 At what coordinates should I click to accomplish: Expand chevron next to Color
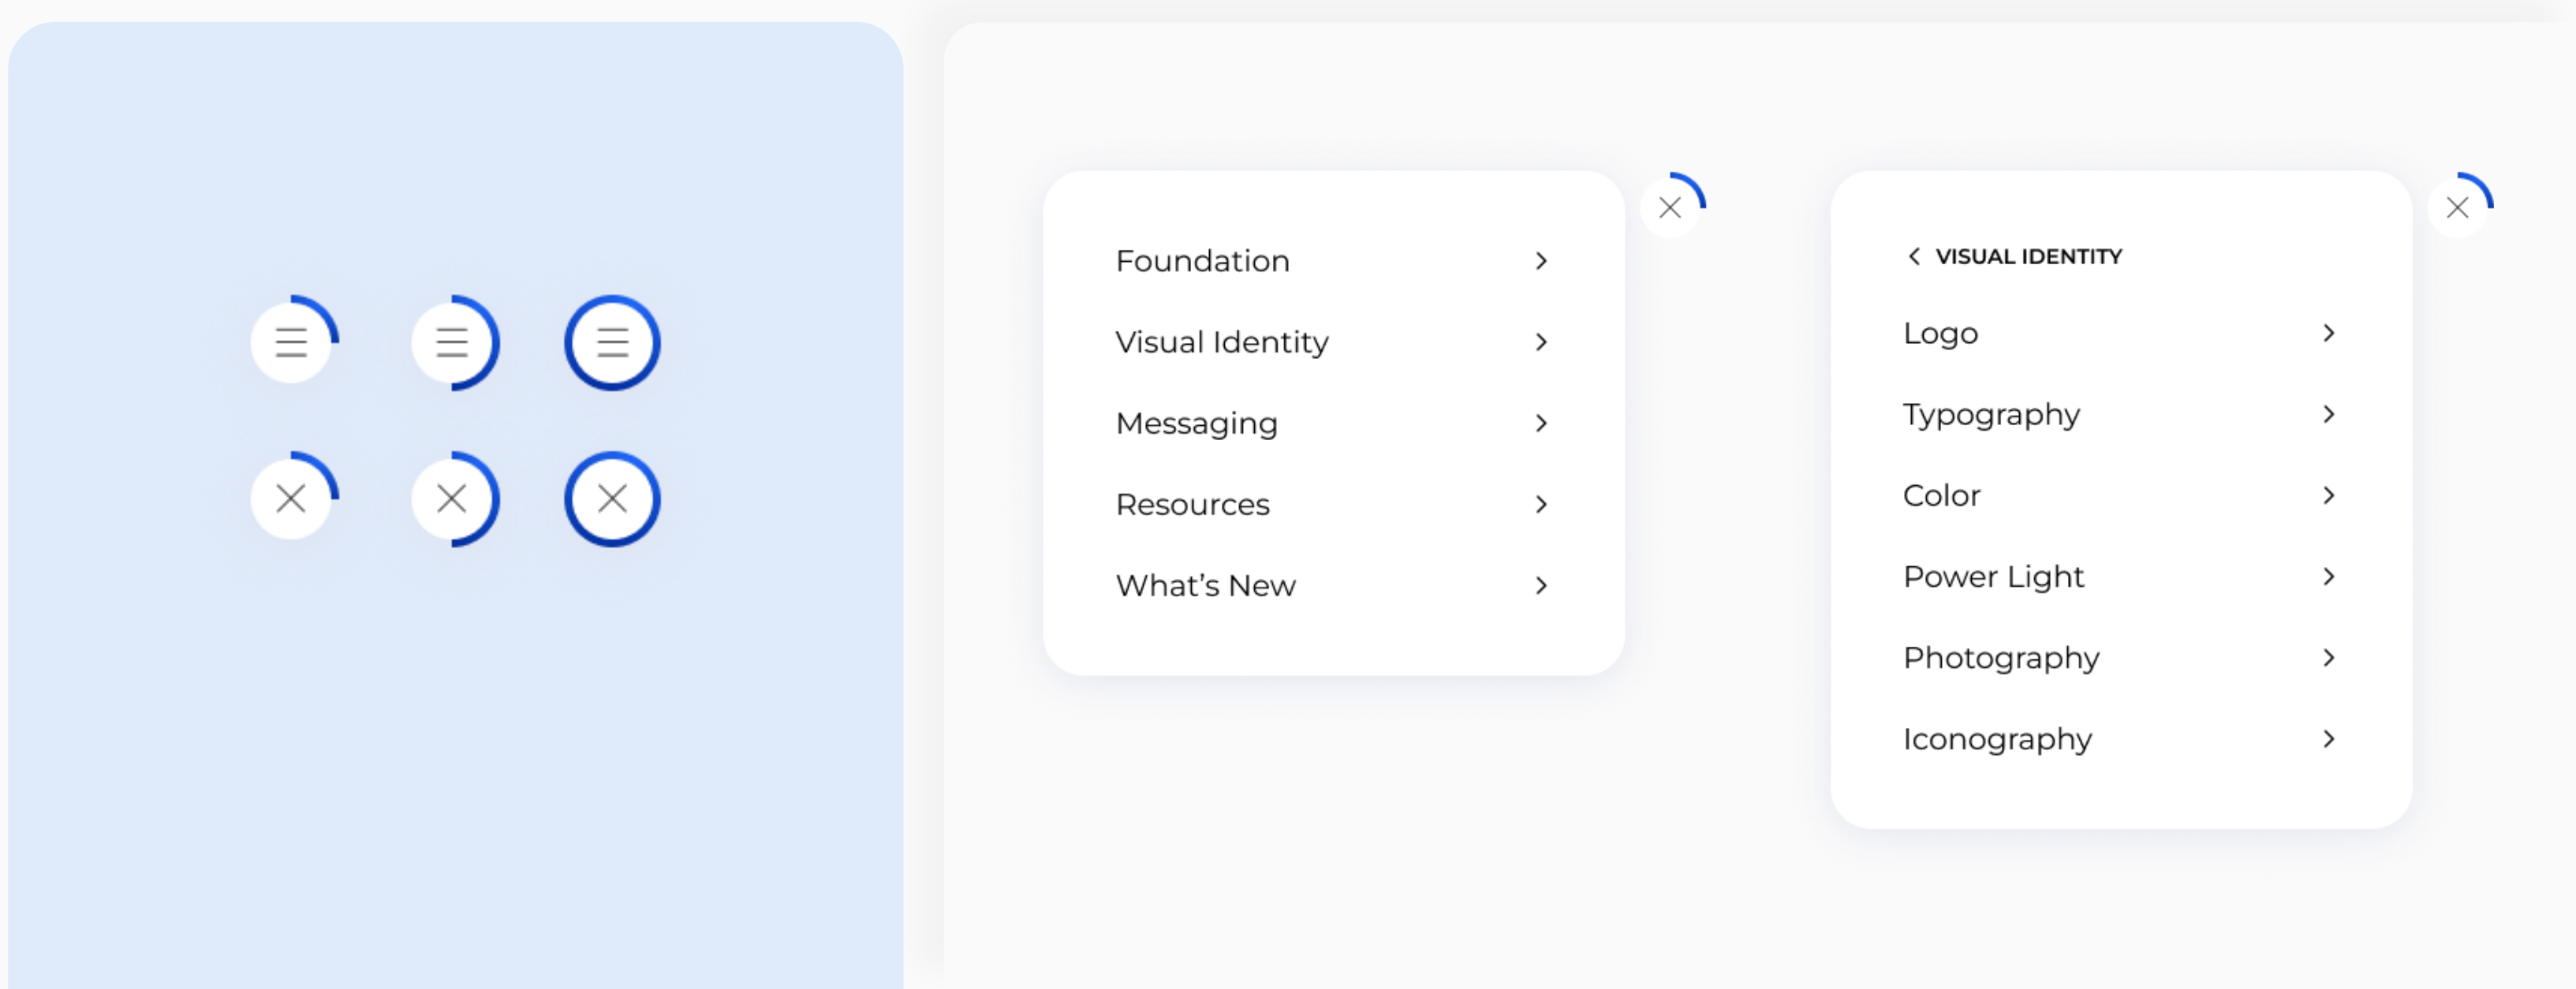coord(2329,495)
